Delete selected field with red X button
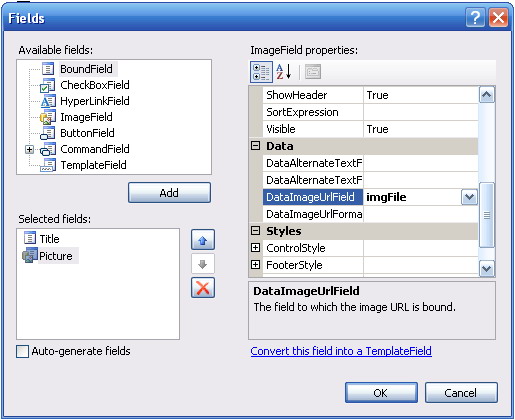Viewport: 515px width, 420px height. click(x=203, y=288)
